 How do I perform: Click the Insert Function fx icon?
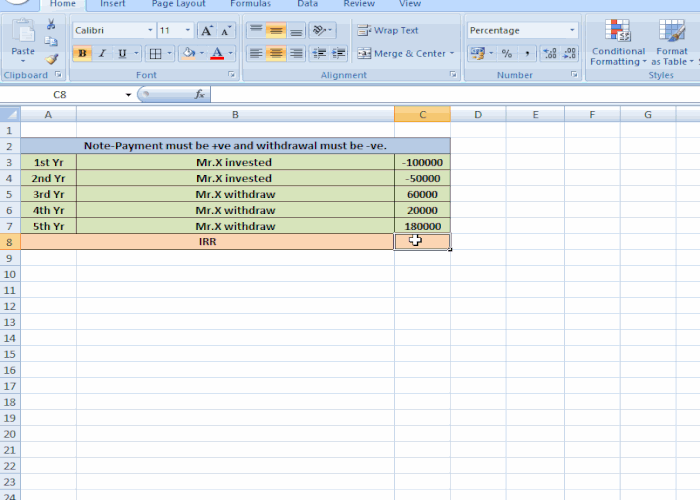200,94
